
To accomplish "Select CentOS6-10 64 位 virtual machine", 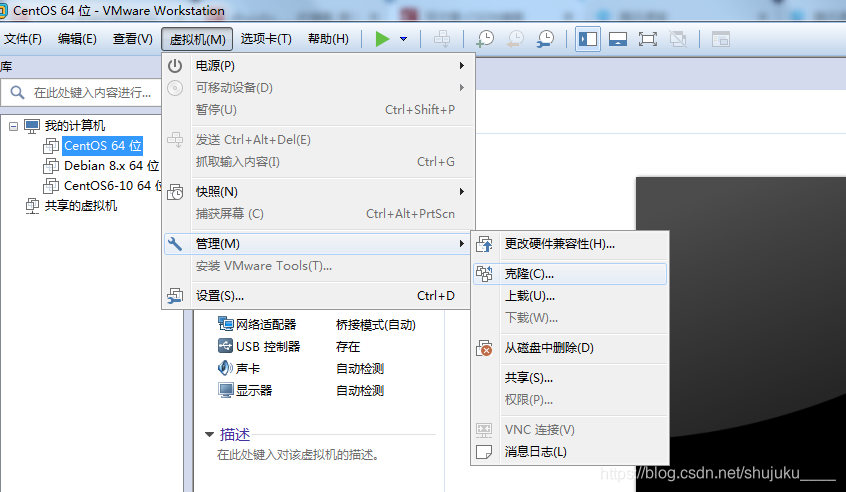I will 112,186.
